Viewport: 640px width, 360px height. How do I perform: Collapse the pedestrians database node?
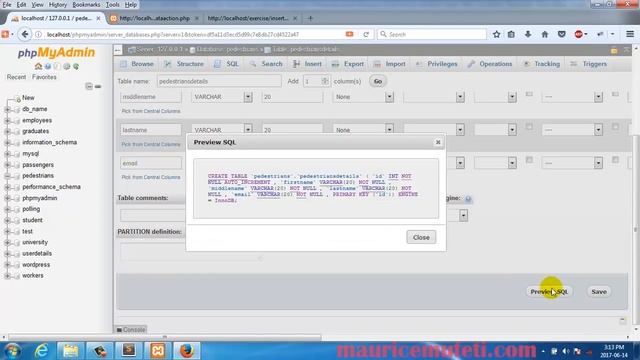tap(7, 176)
